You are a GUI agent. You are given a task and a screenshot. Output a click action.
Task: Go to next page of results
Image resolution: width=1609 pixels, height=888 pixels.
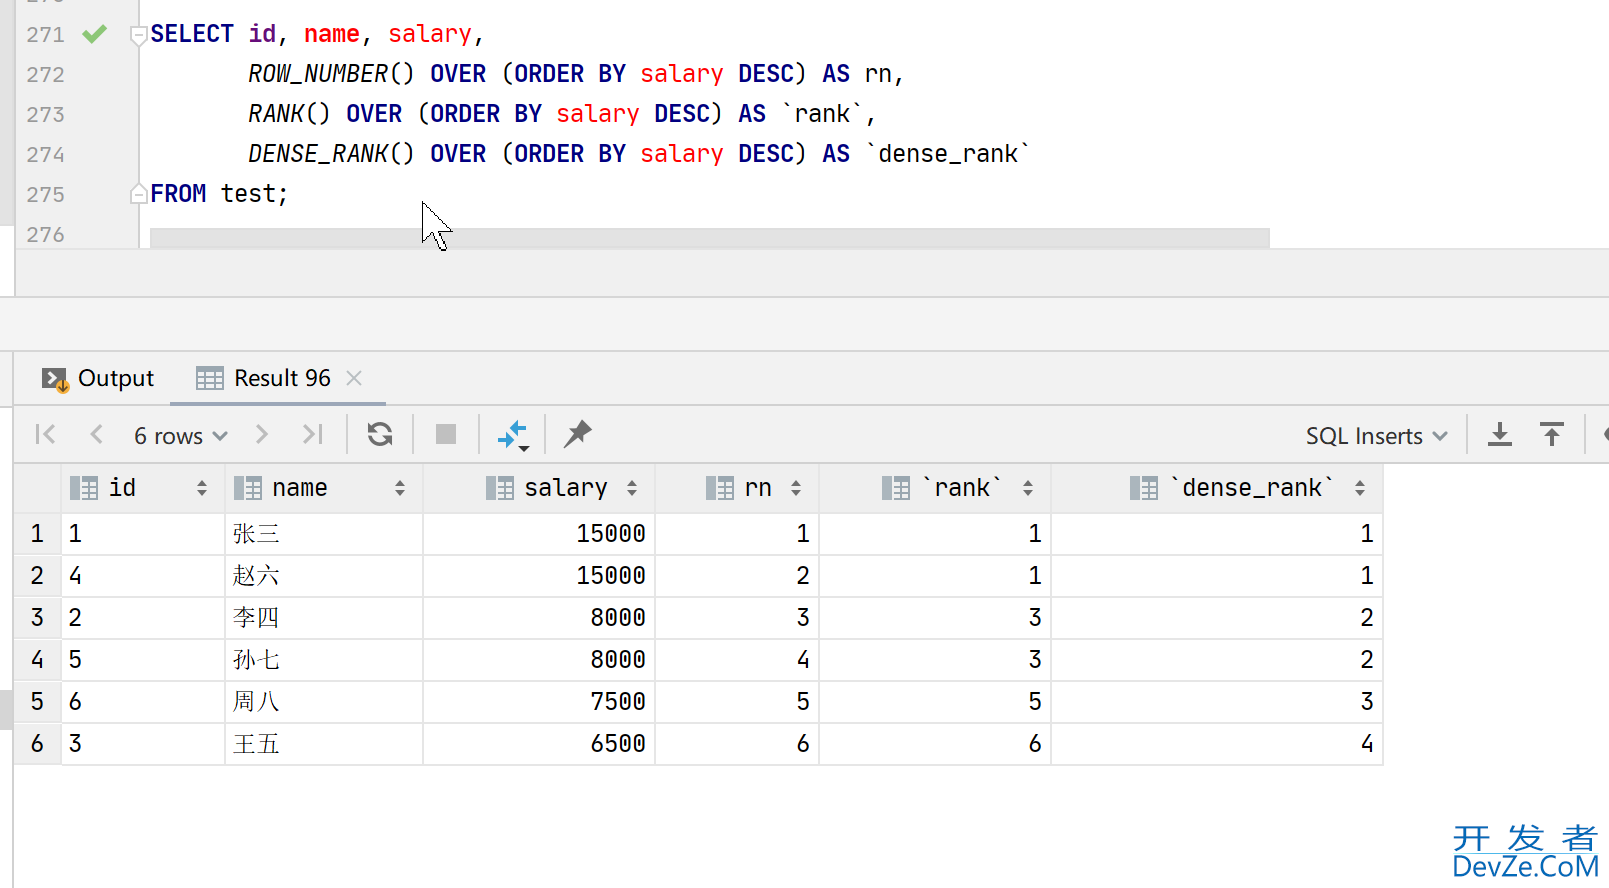[x=262, y=434]
